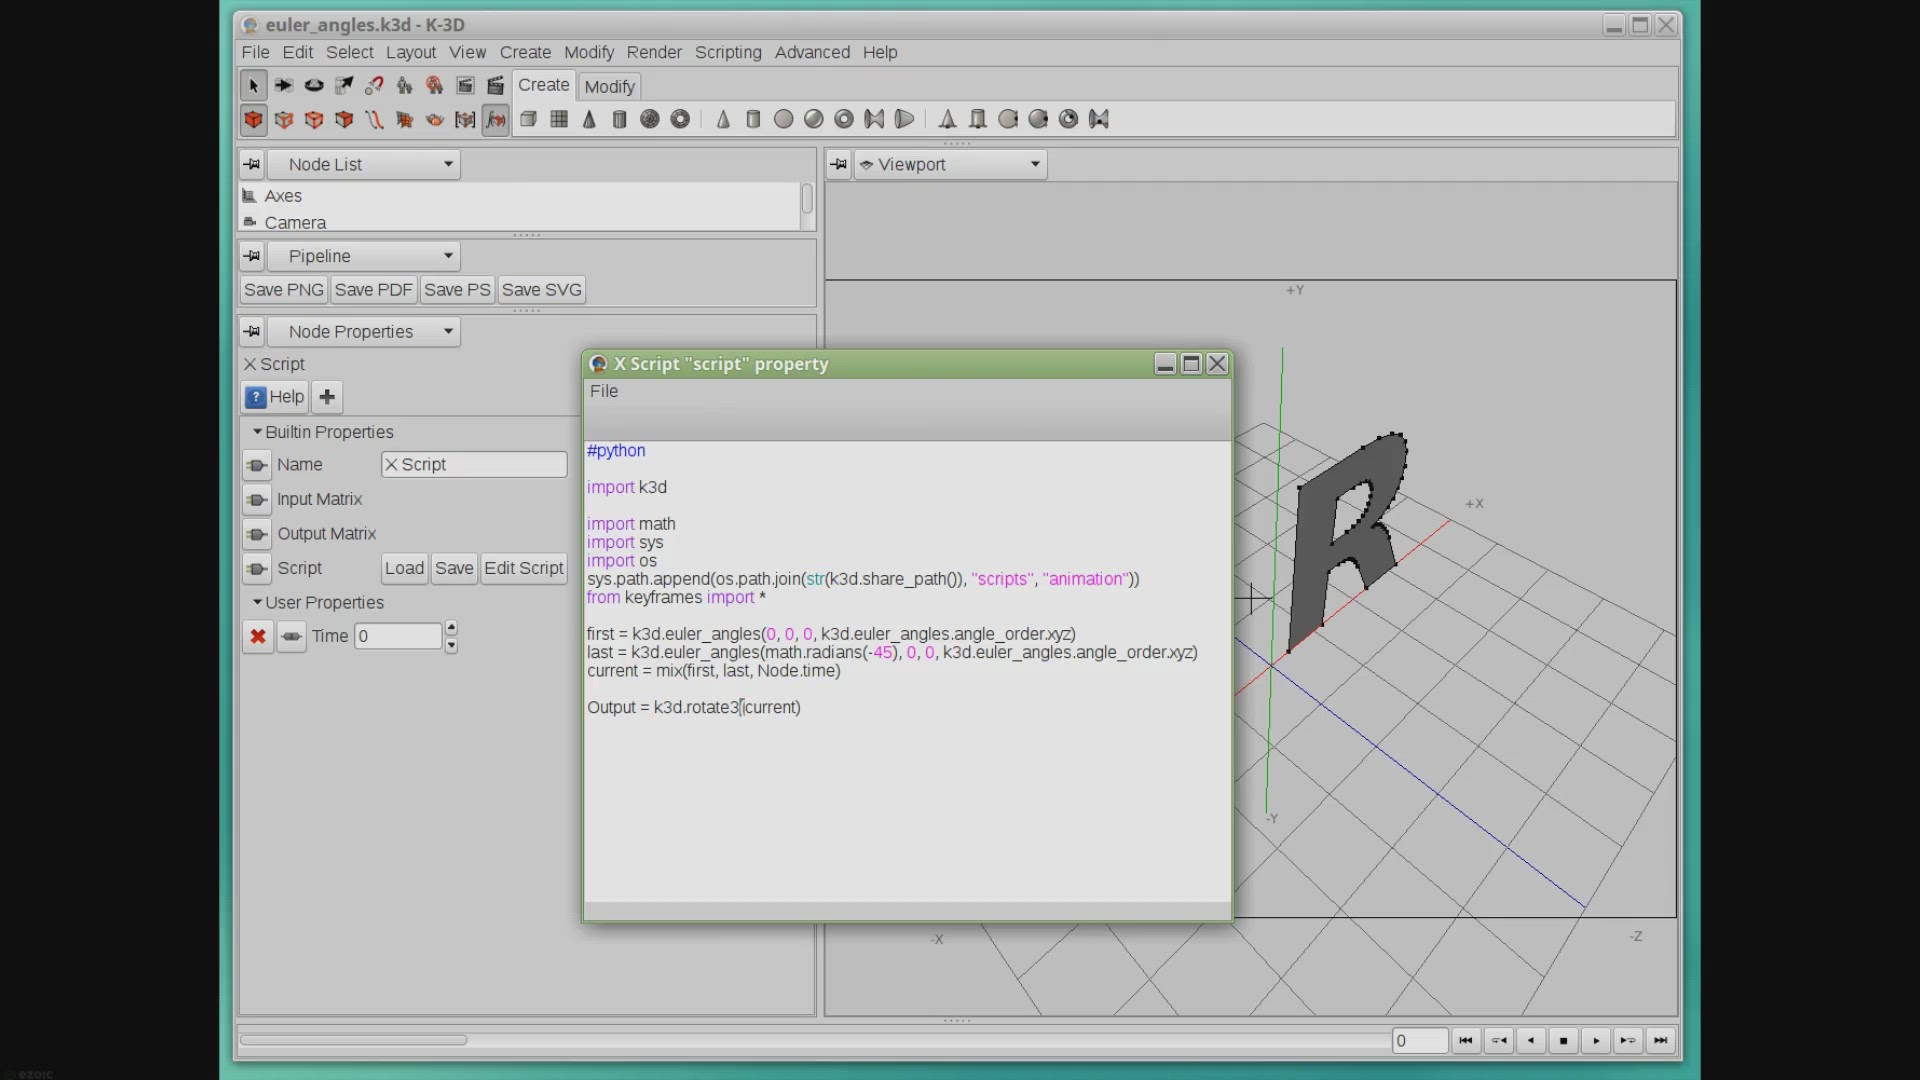Collapse the Builtin Properties section
This screenshot has width=1920, height=1080.
click(257, 432)
